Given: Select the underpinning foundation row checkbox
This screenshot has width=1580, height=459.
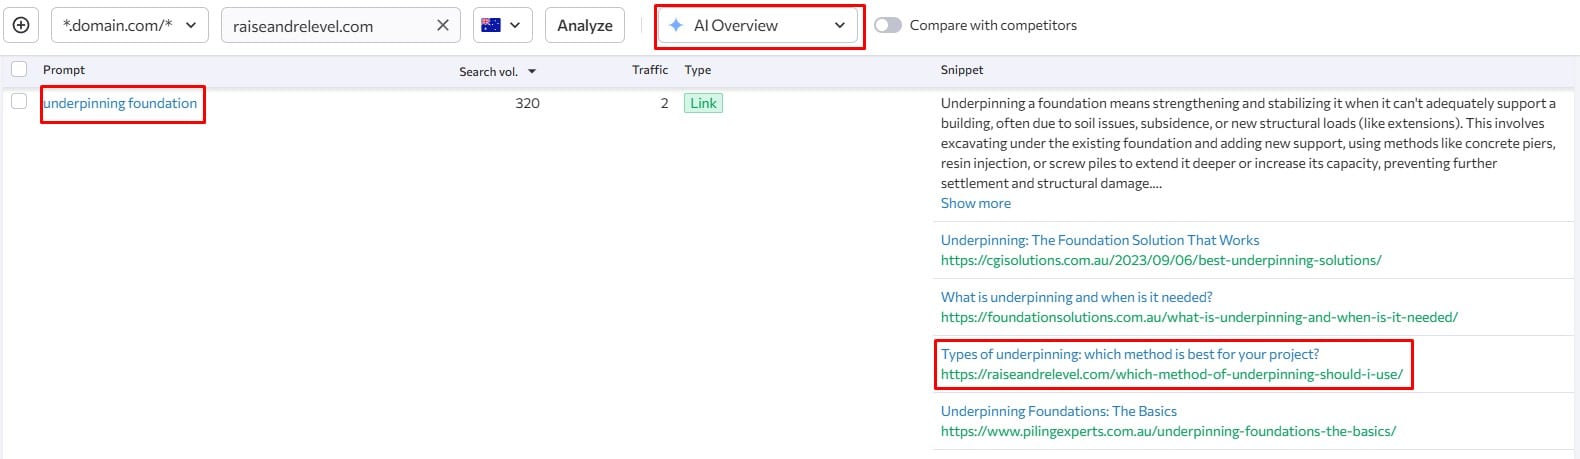Looking at the screenshot, I should 19,101.
